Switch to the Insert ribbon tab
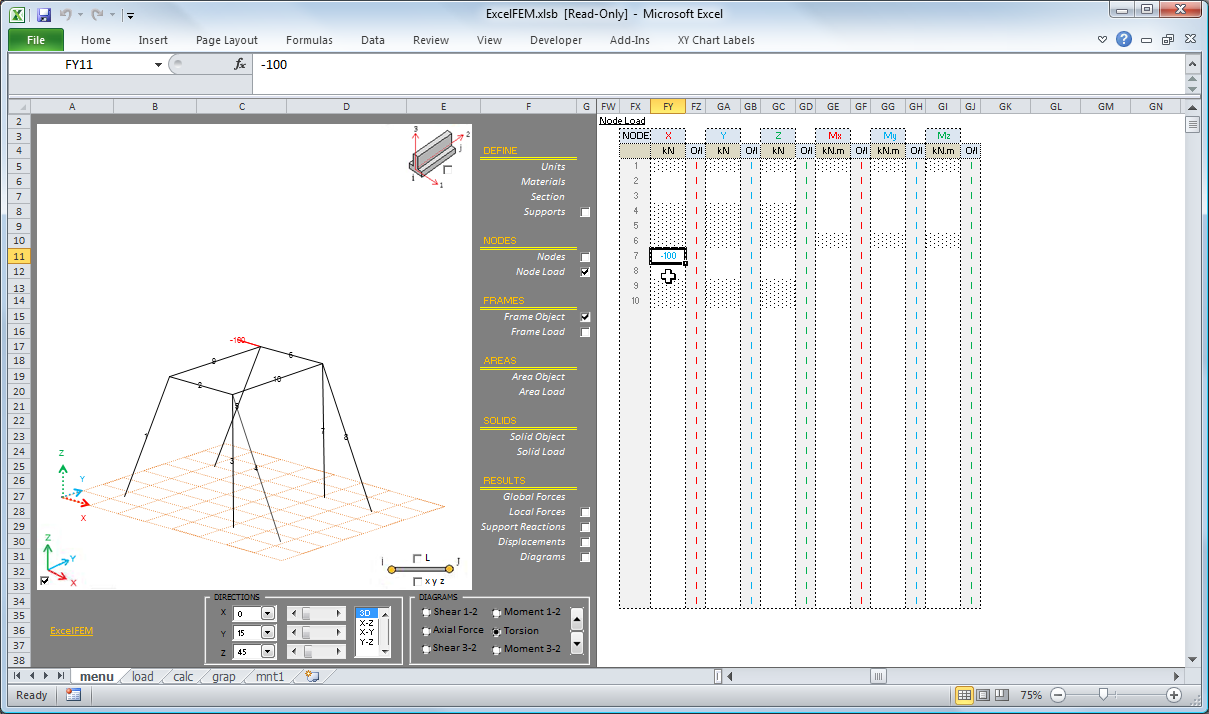Viewport: 1209px width, 714px height. click(153, 40)
